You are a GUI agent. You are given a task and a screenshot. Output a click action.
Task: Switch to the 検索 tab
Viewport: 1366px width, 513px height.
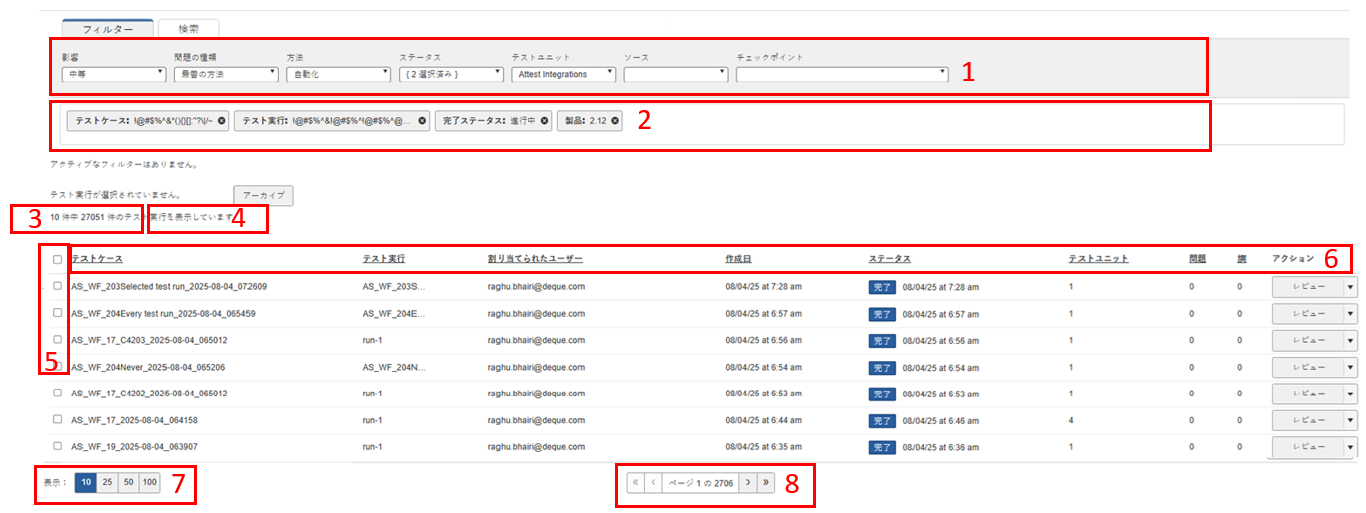pos(188,29)
